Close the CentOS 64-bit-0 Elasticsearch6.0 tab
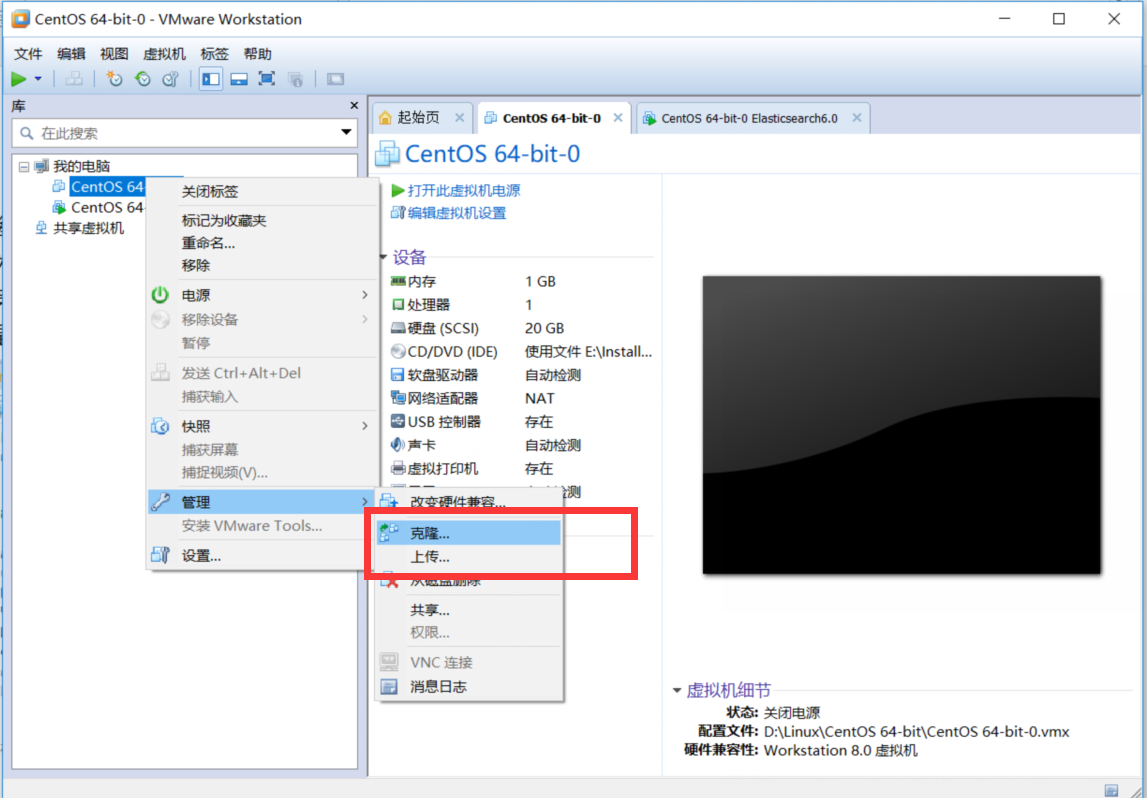 point(857,118)
